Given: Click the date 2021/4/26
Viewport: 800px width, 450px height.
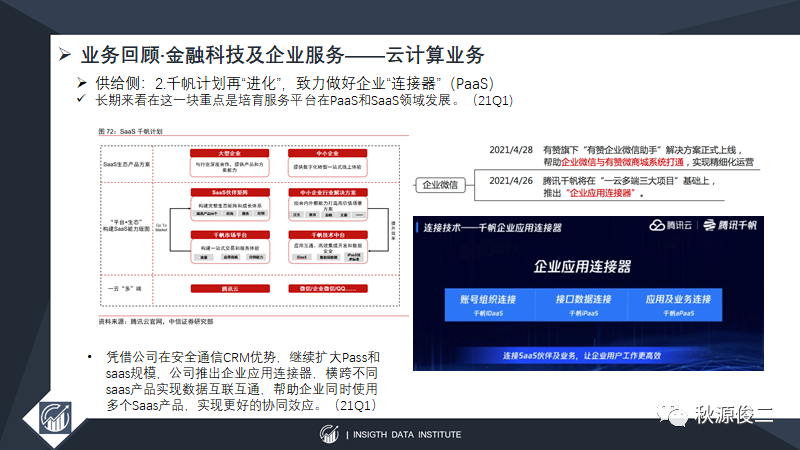Looking at the screenshot, I should tap(511, 181).
